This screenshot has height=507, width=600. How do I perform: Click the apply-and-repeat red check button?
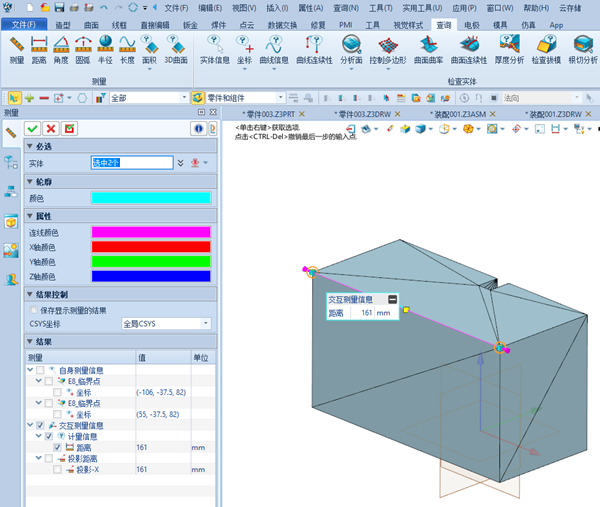[x=69, y=129]
